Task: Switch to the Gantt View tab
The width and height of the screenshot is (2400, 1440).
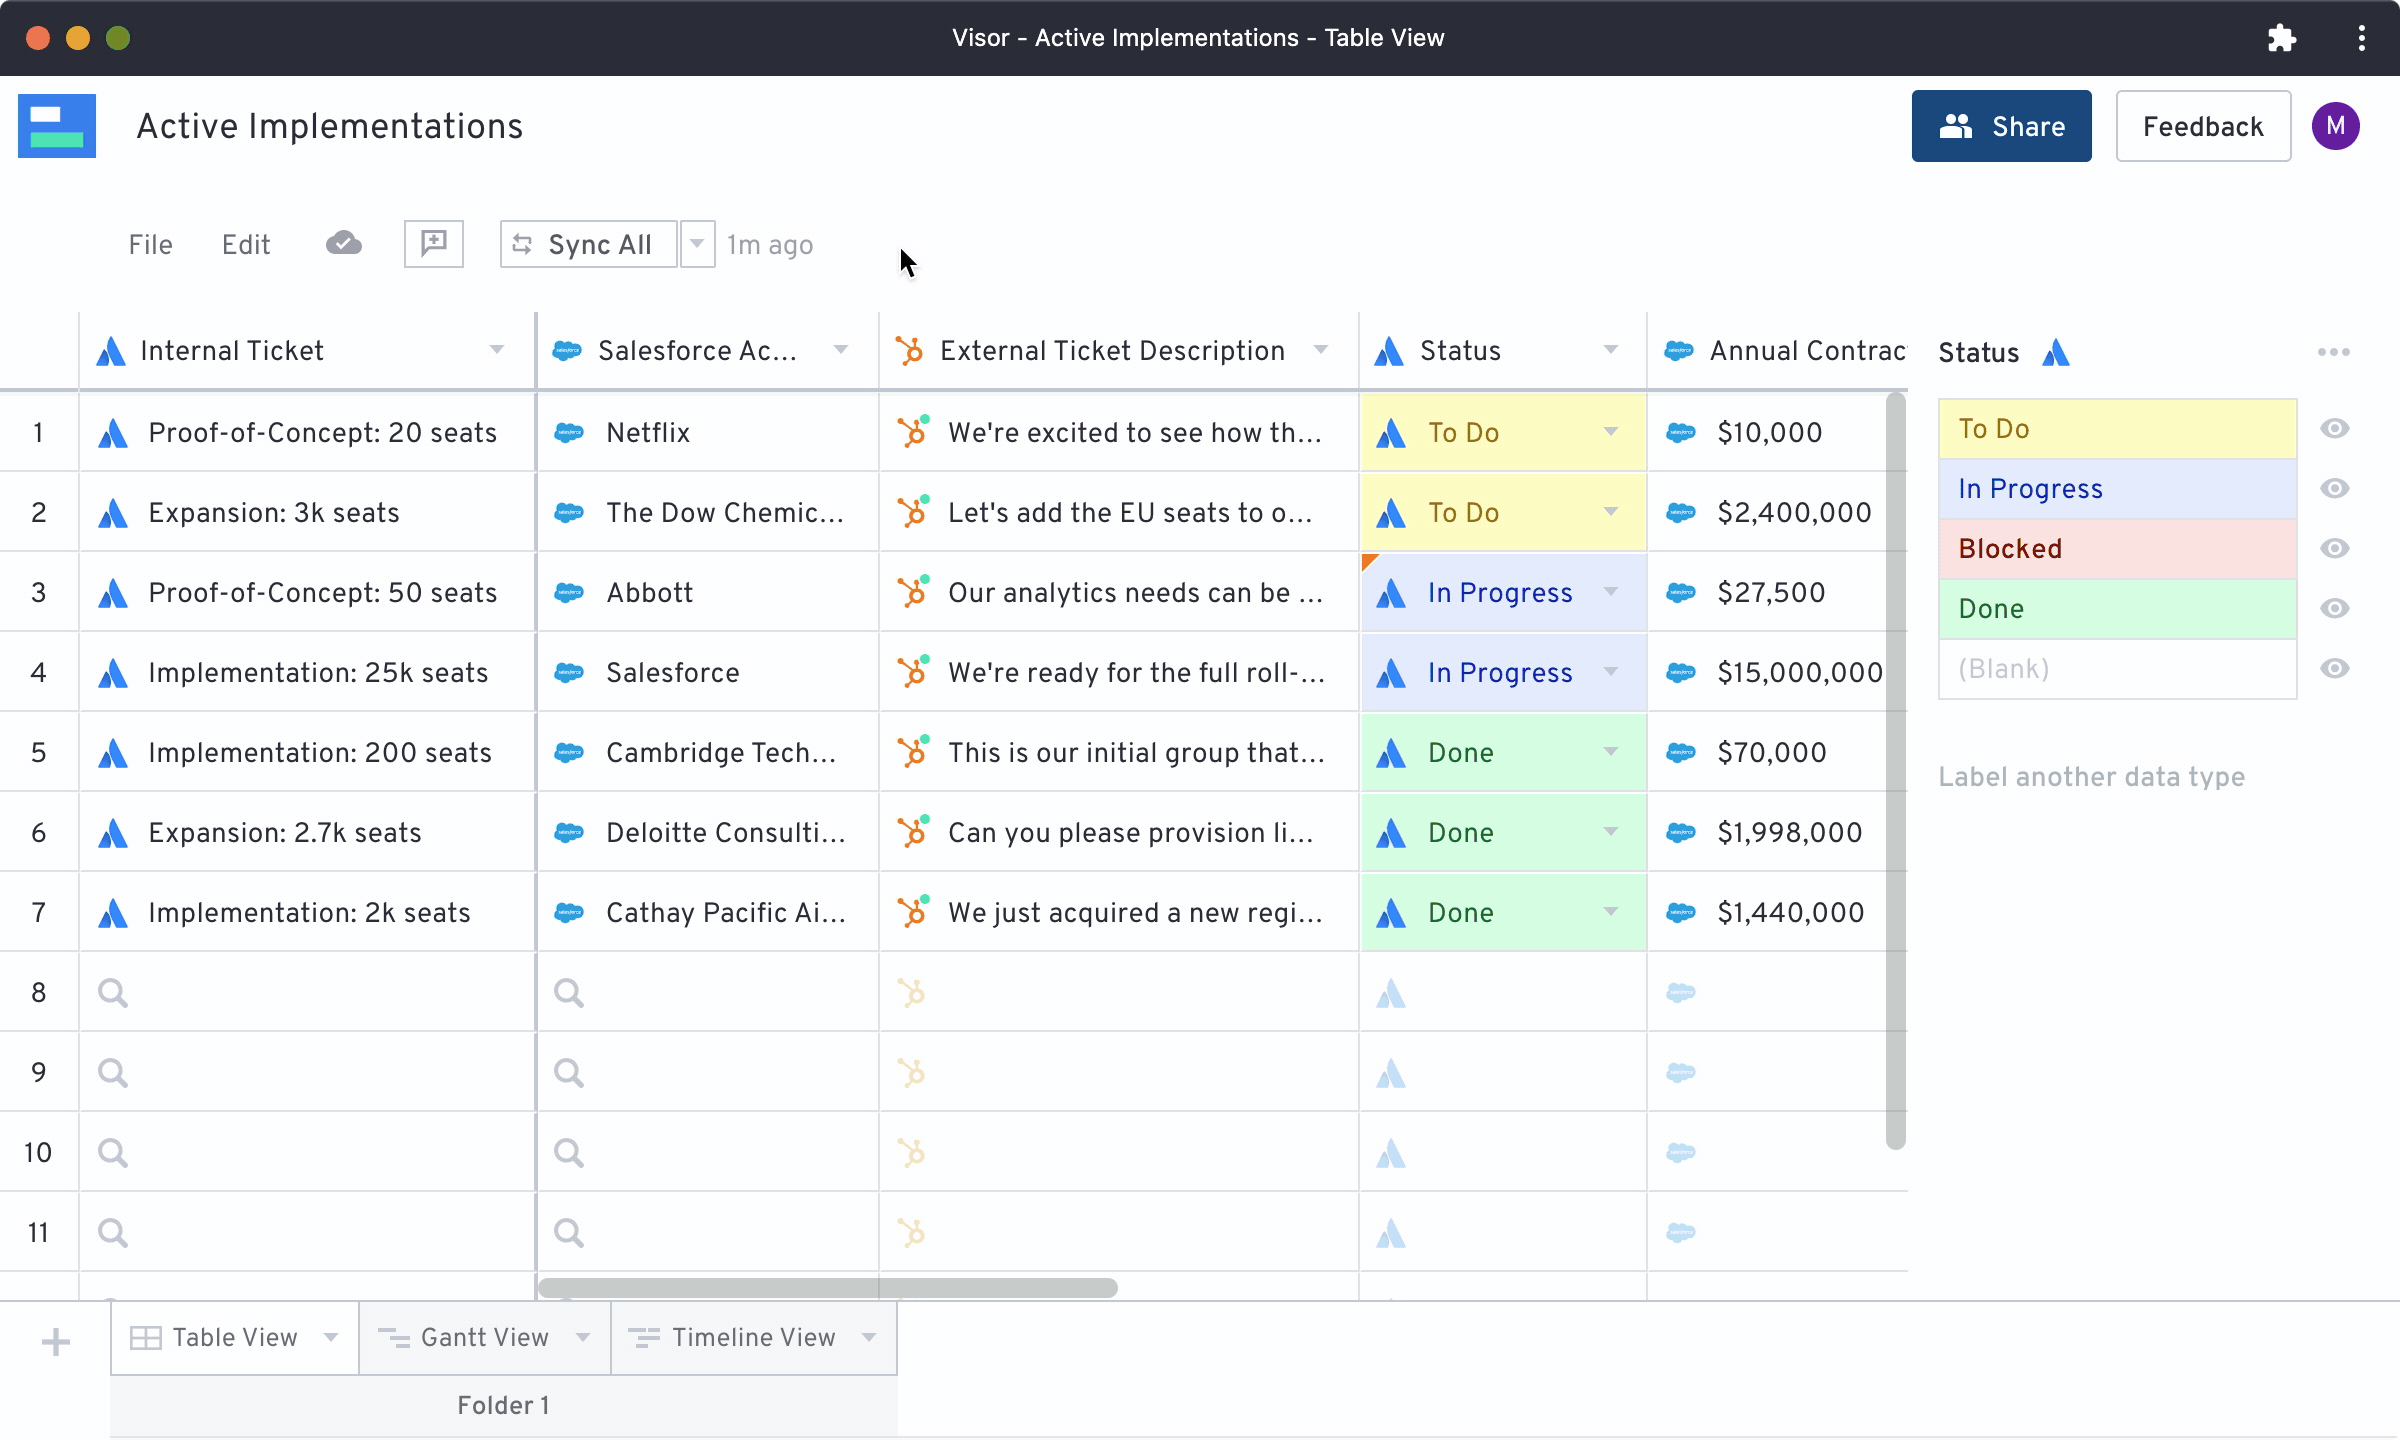Action: (x=483, y=1337)
